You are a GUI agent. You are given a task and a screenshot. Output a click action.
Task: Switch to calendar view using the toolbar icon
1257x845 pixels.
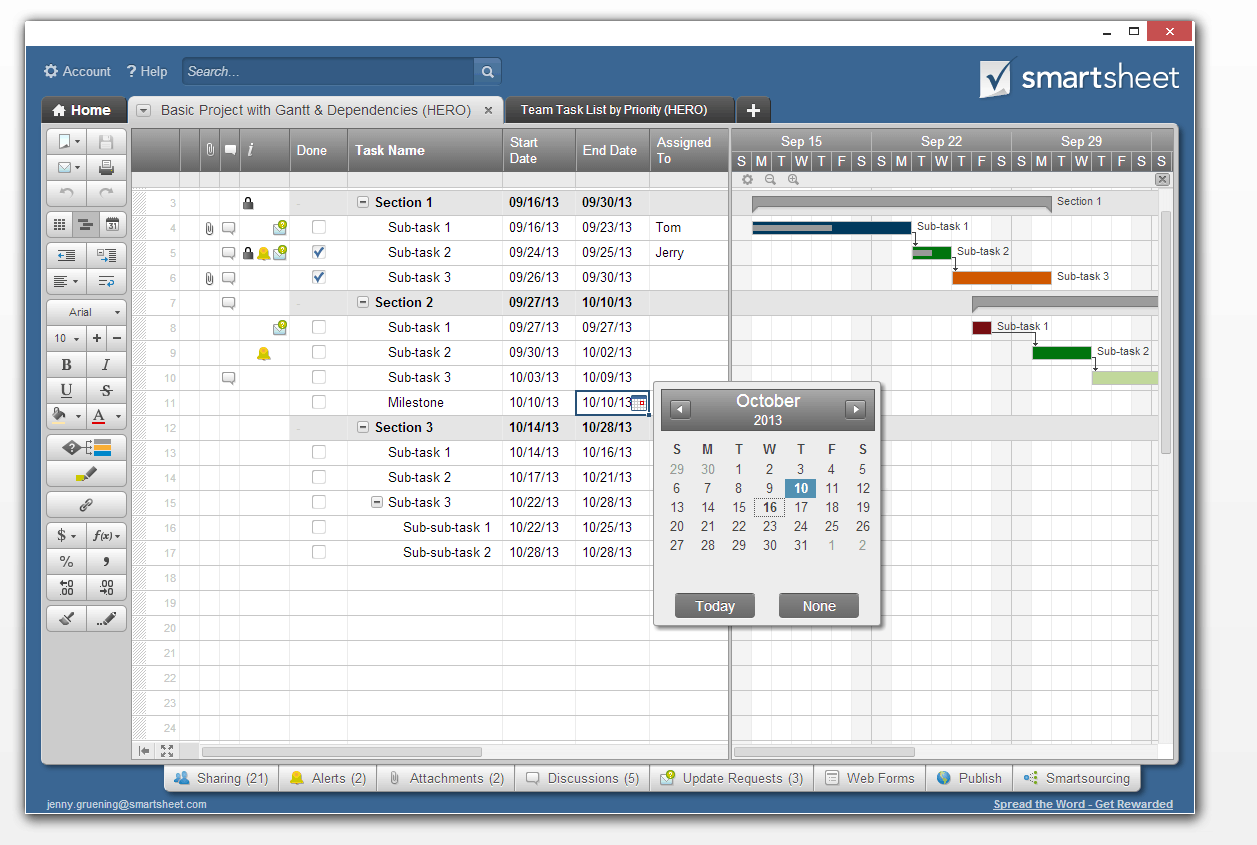111,224
